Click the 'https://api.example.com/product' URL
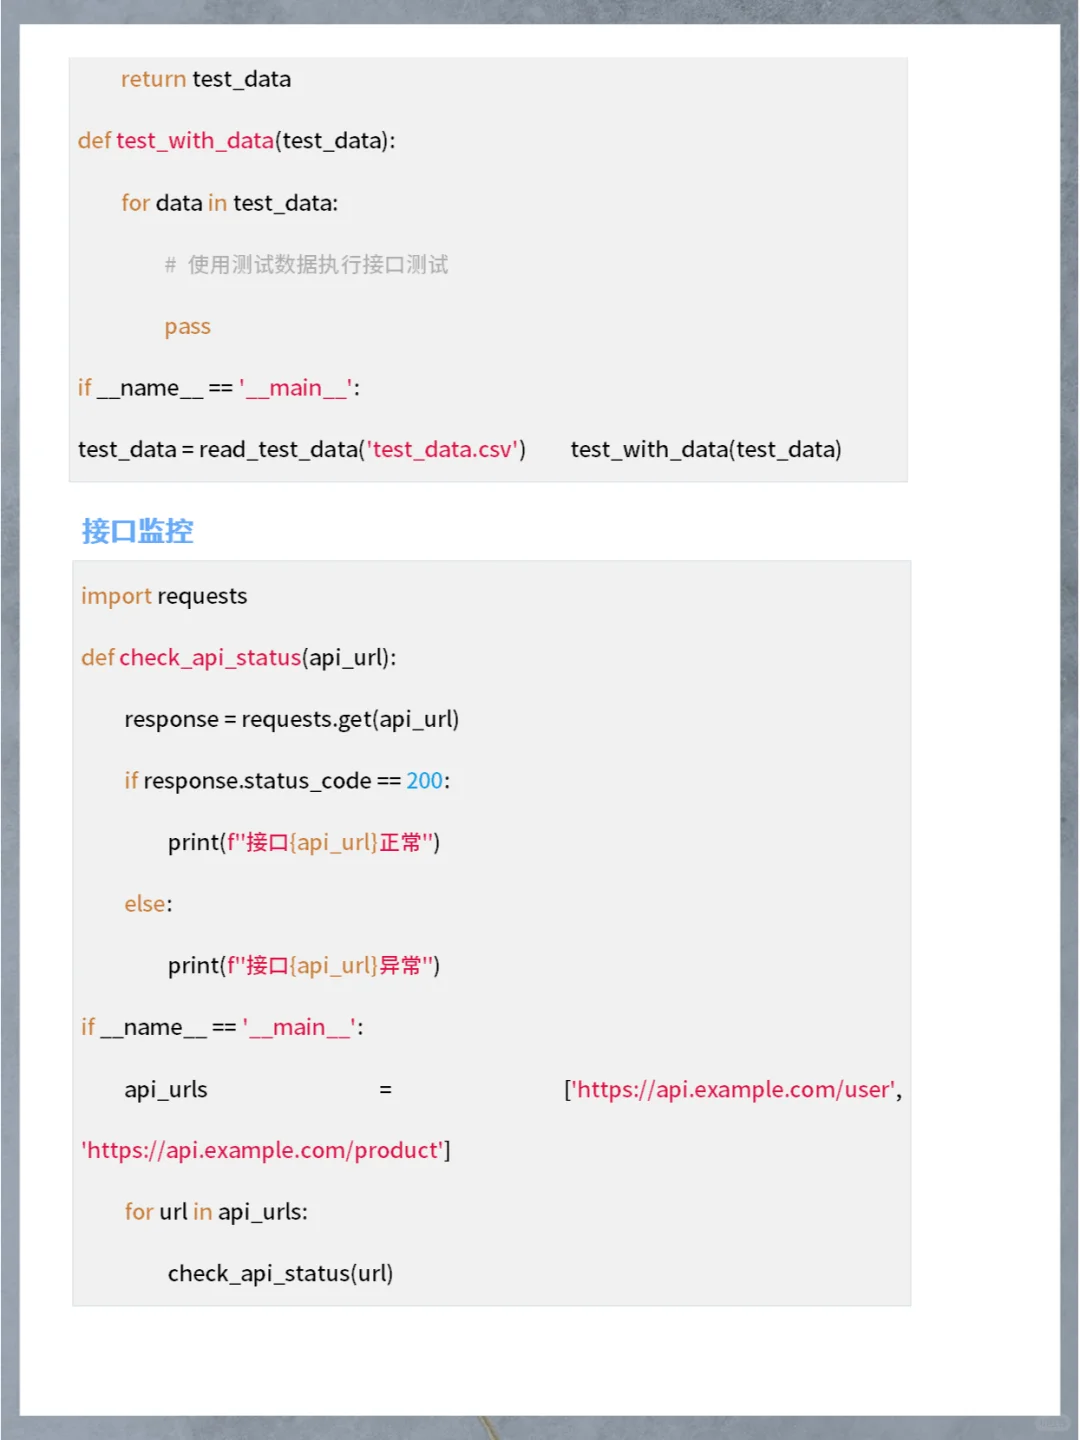Screen dimensions: 1080x1440 point(262,1150)
